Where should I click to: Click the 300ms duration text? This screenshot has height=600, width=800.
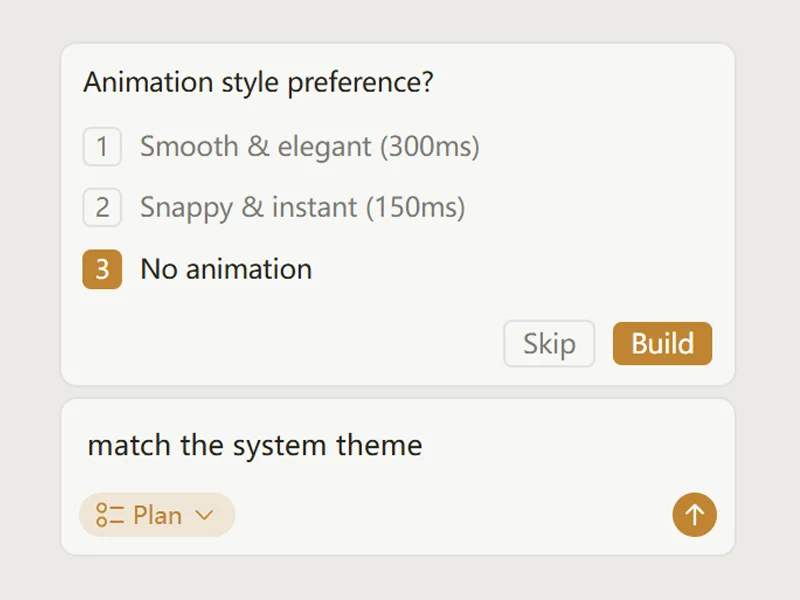click(x=429, y=146)
